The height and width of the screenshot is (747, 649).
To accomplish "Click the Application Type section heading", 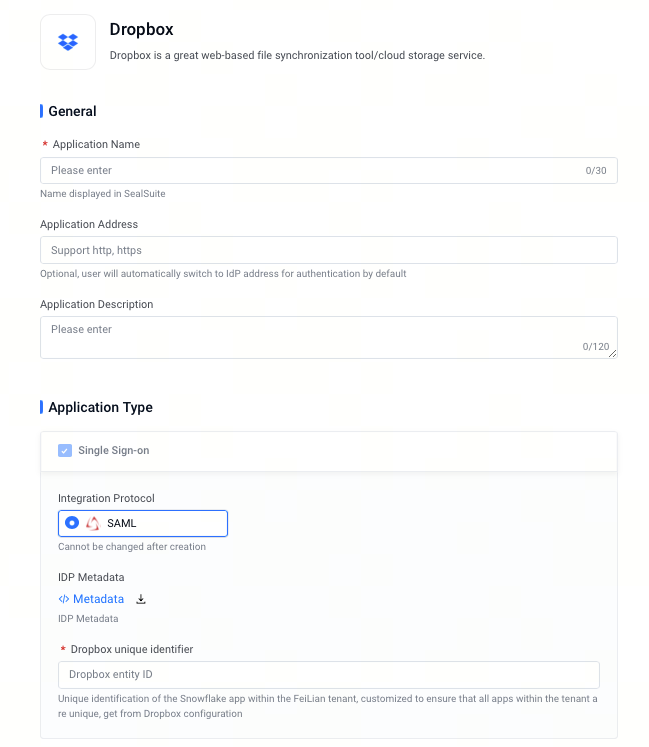I will pyautogui.click(x=101, y=407).
